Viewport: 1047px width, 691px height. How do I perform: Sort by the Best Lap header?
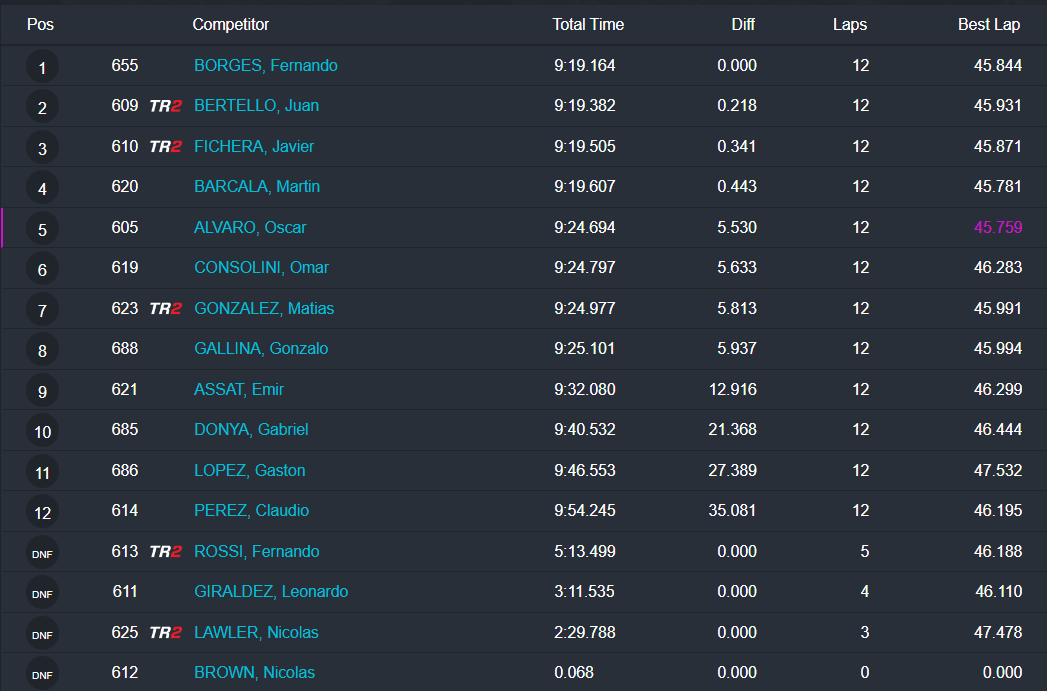tap(988, 25)
